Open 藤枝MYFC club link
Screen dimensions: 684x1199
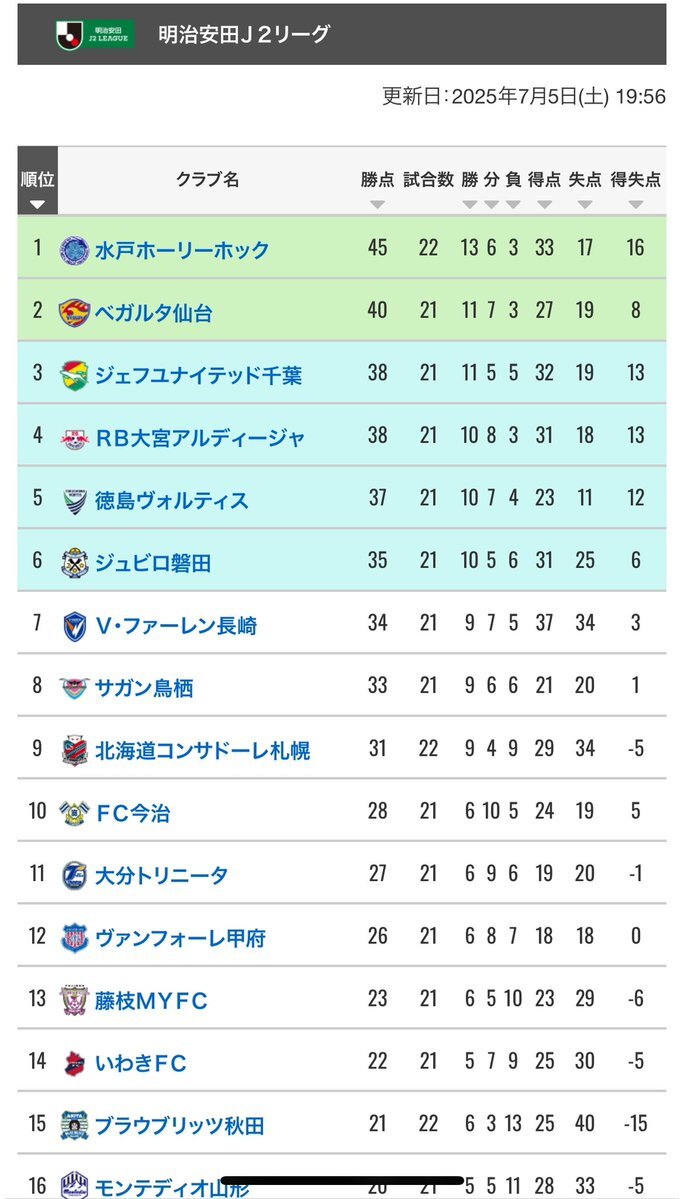click(151, 1000)
